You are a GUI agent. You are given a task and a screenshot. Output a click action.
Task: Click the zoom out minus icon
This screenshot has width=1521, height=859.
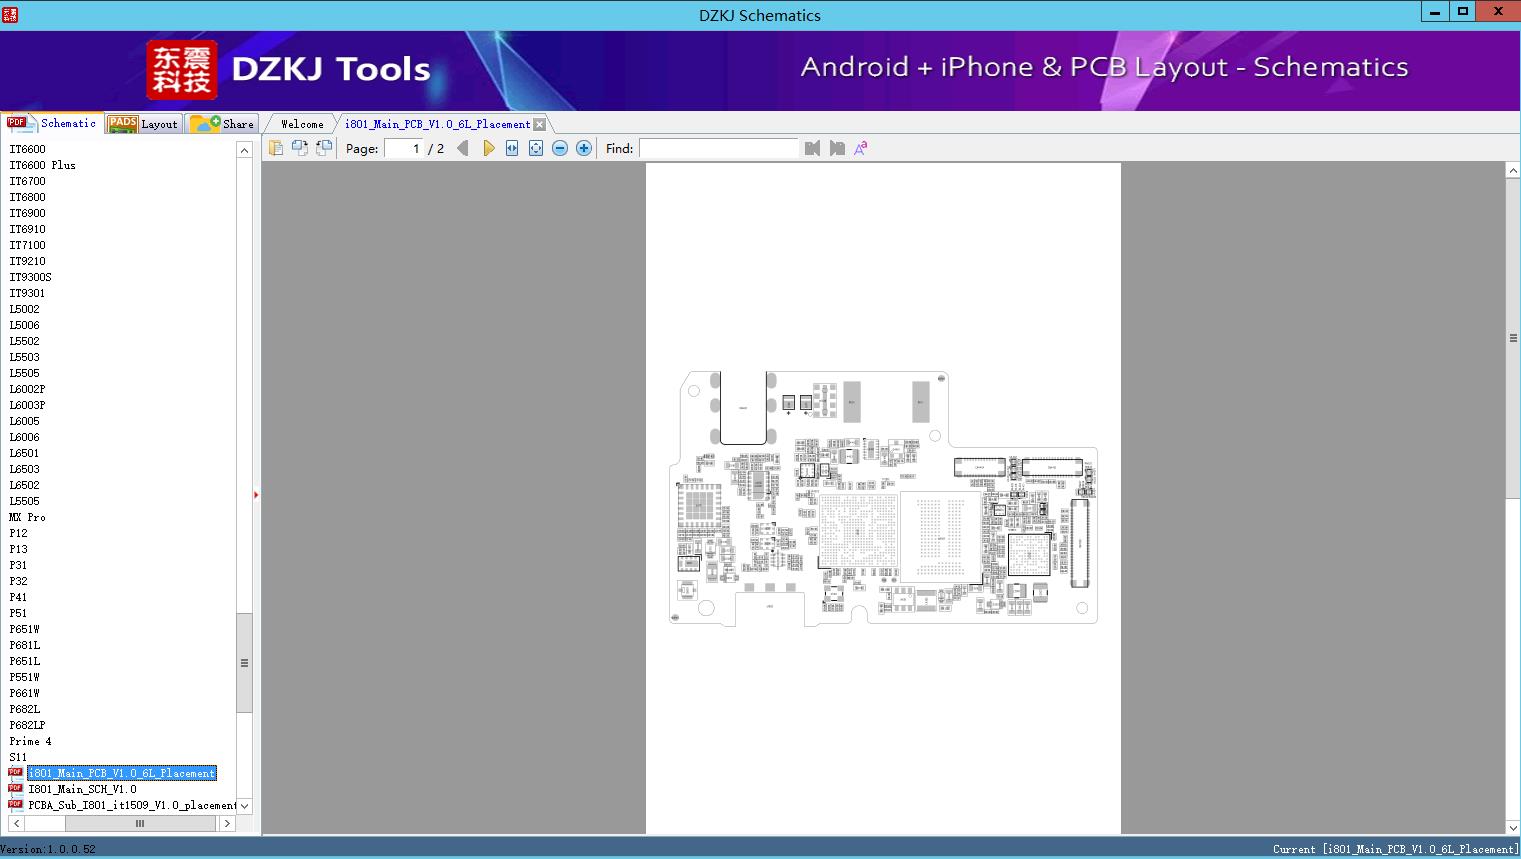[x=560, y=148]
